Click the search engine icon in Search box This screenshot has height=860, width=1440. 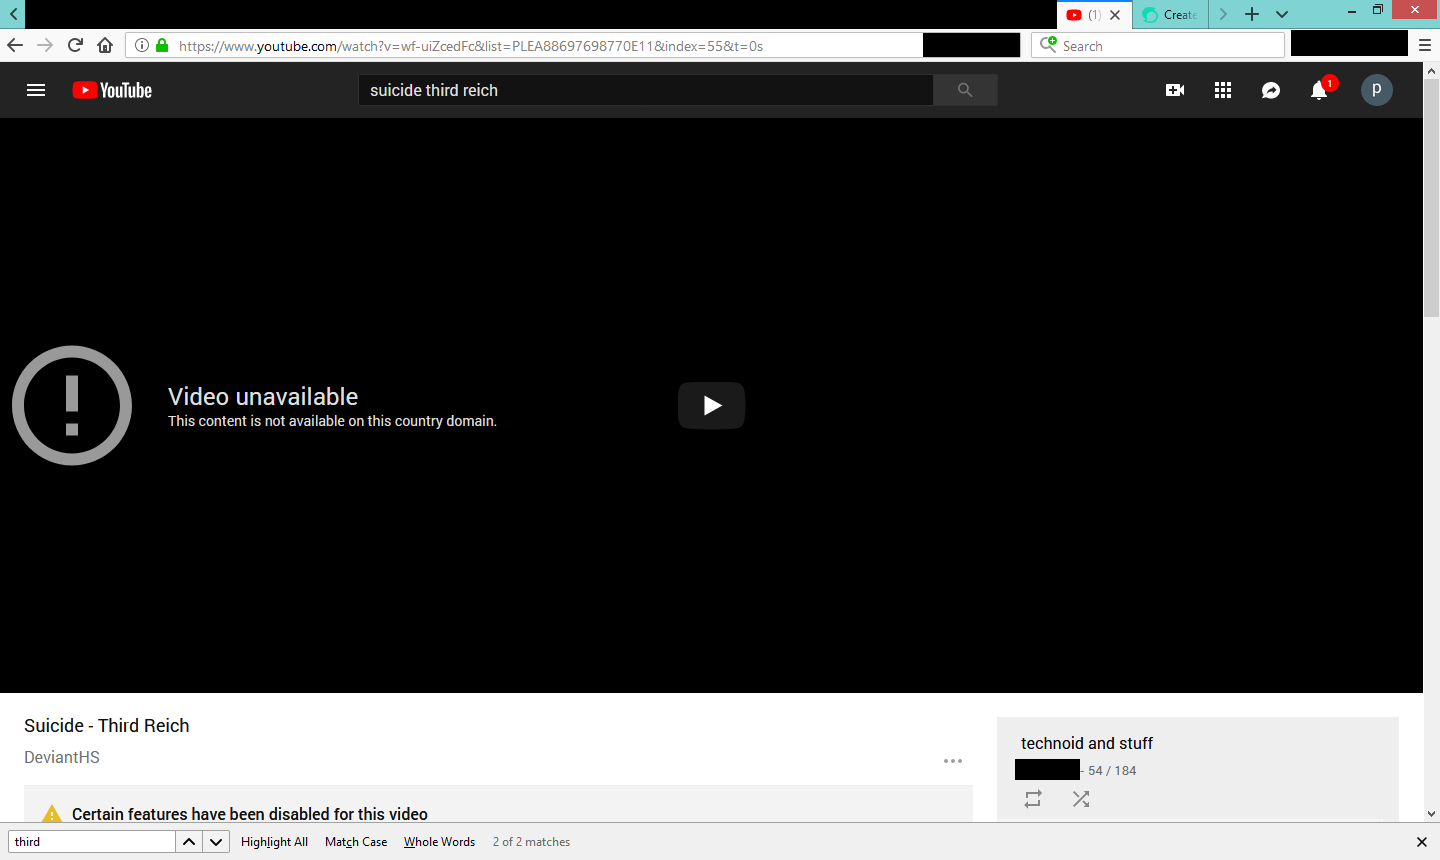coord(1048,44)
